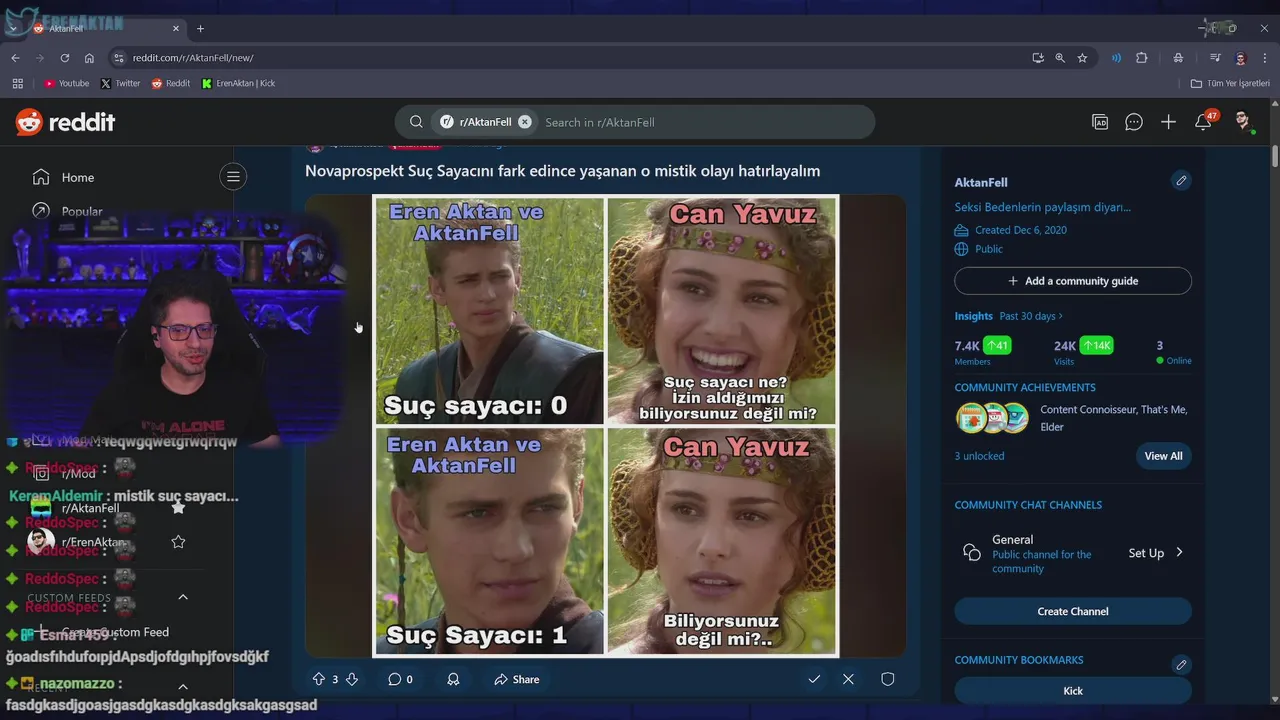Screen dimensions: 1280x720
Task: Click the Reddit logo in the header
Action: pos(65,122)
